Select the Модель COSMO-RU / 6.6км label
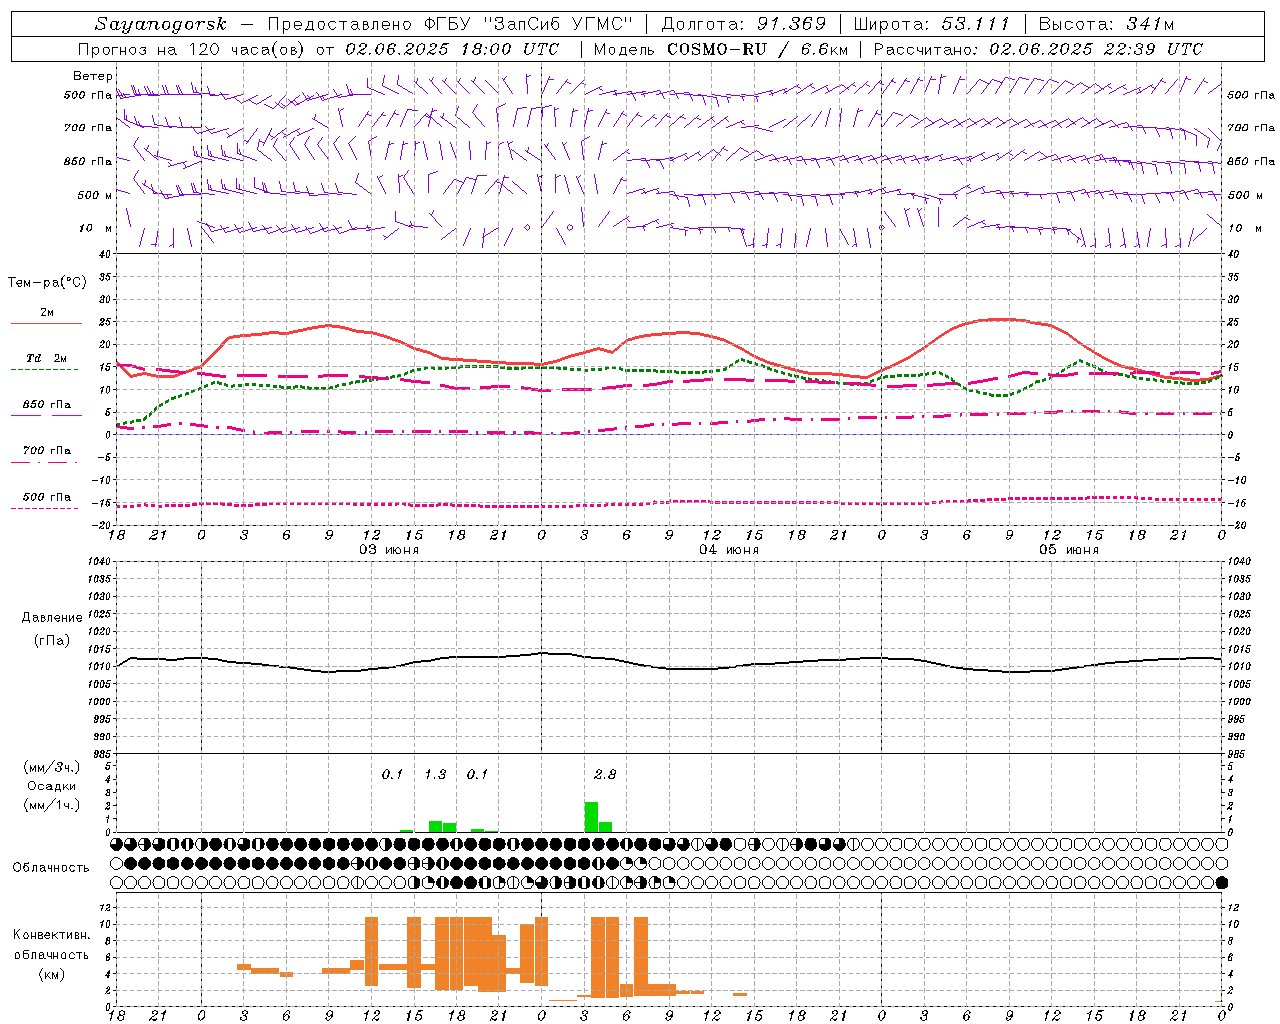 721,49
